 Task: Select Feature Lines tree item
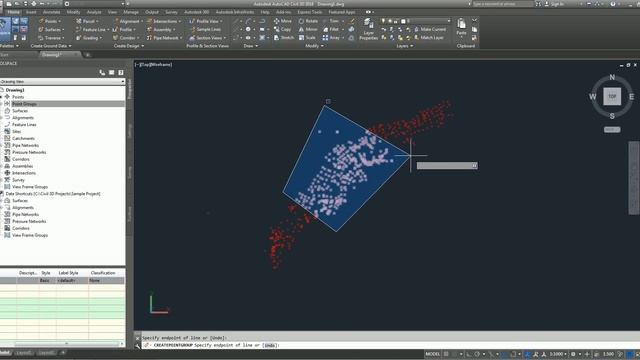[x=24, y=124]
